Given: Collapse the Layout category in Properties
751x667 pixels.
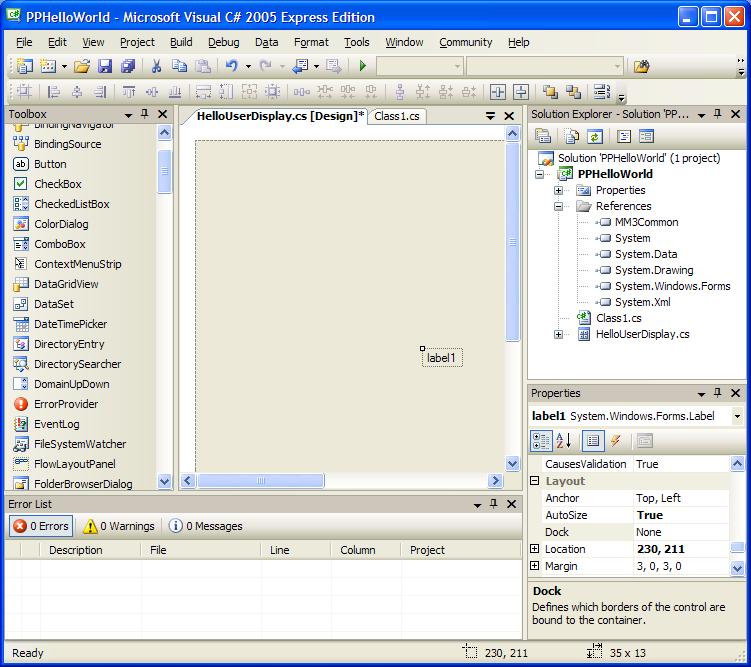Looking at the screenshot, I should click(535, 481).
